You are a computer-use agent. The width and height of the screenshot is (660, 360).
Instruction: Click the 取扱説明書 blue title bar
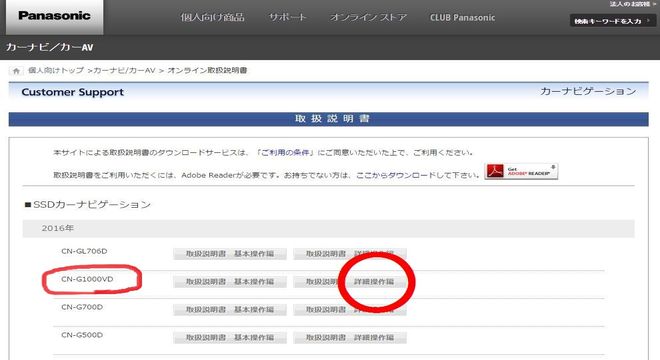click(328, 119)
